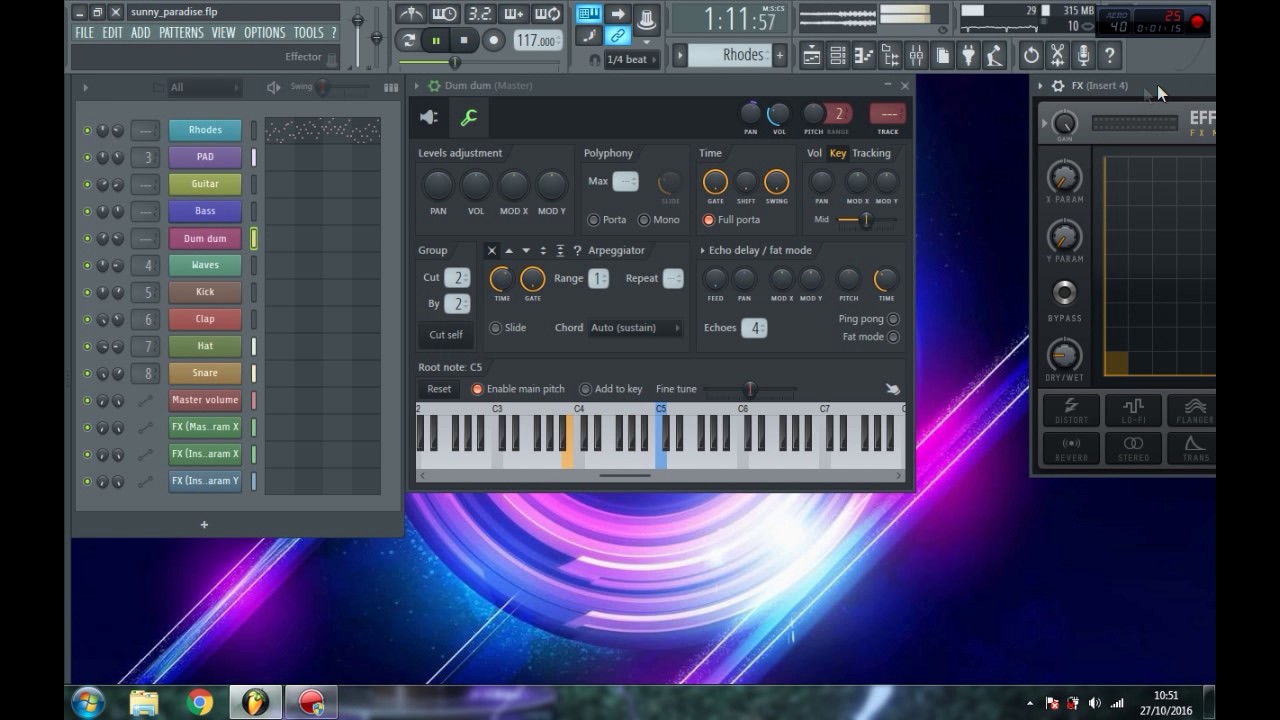Open the playlist window from toolbar
1280x720 pixels.
812,56
